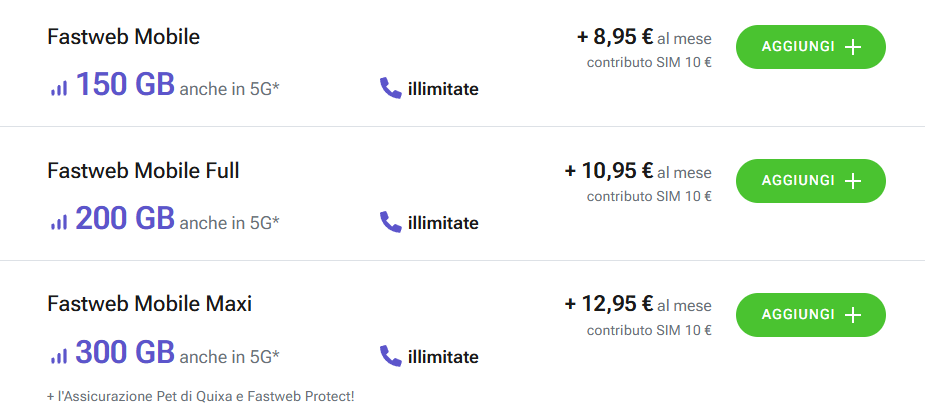Click the phone icon in Fastweb Mobile Maxi row
The width and height of the screenshot is (925, 420).
391,356
